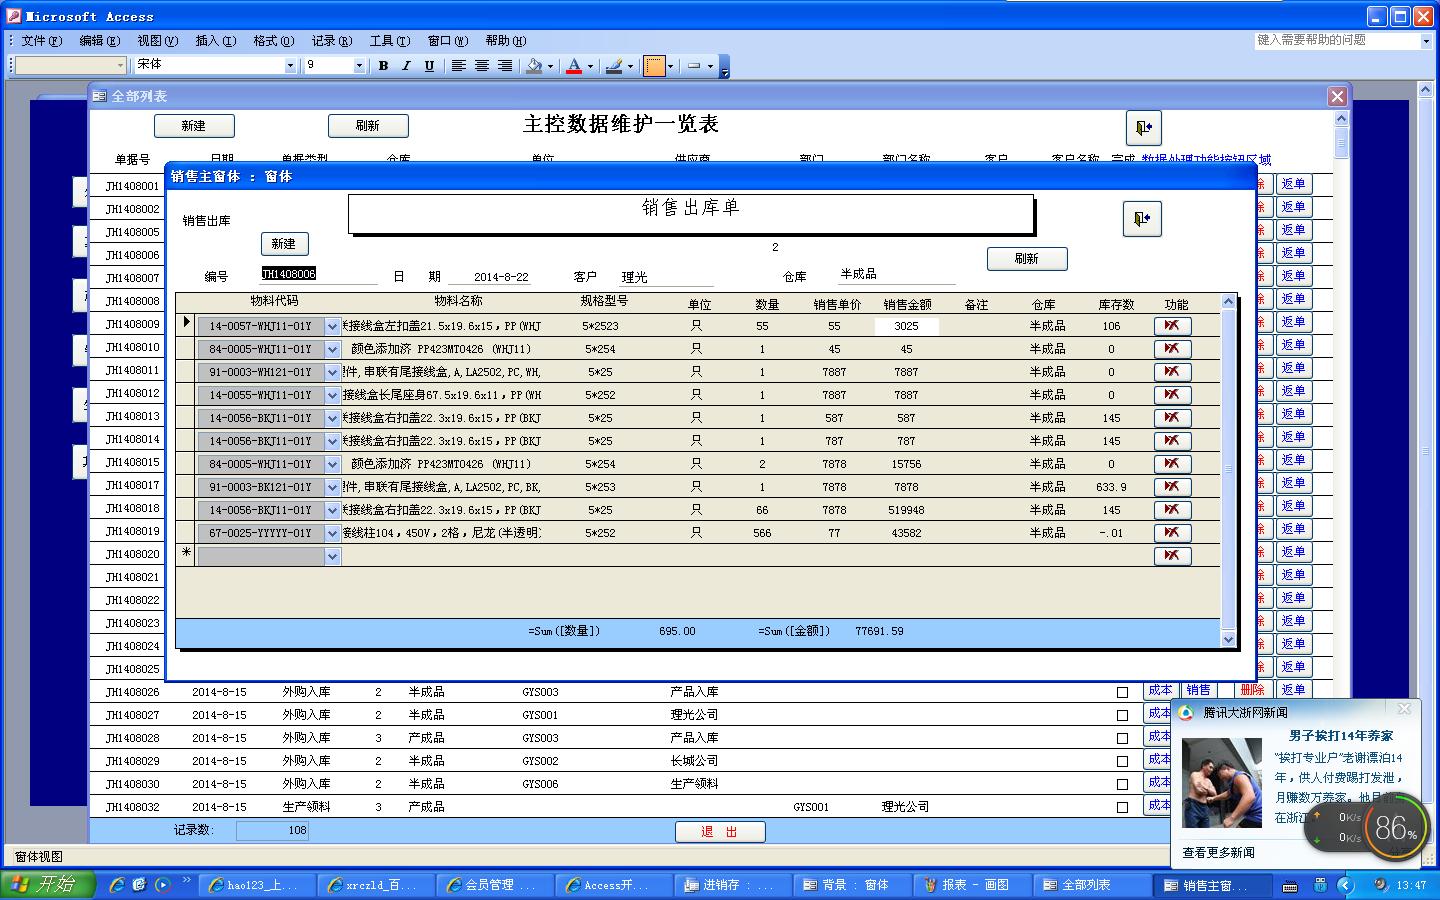The image size is (1440, 900).
Task: Apply fill/back color with paint bucket icon
Action: click(535, 66)
